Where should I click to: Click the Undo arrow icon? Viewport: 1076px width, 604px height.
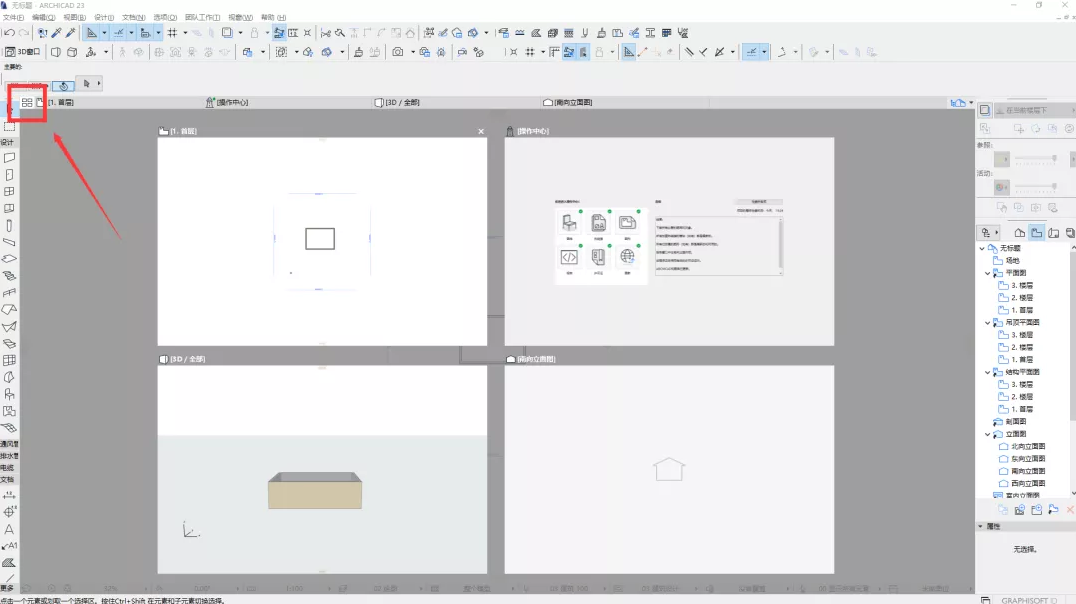[9, 32]
